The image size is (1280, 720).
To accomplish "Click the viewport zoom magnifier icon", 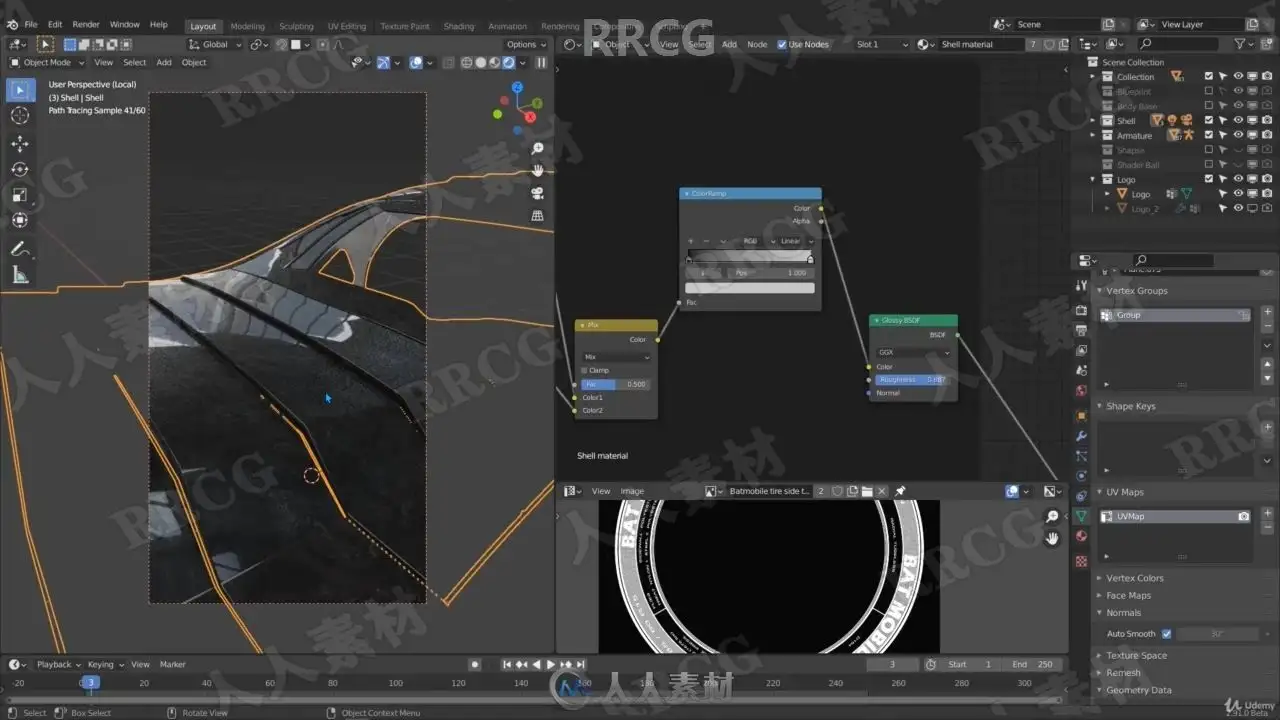I will 537,148.
